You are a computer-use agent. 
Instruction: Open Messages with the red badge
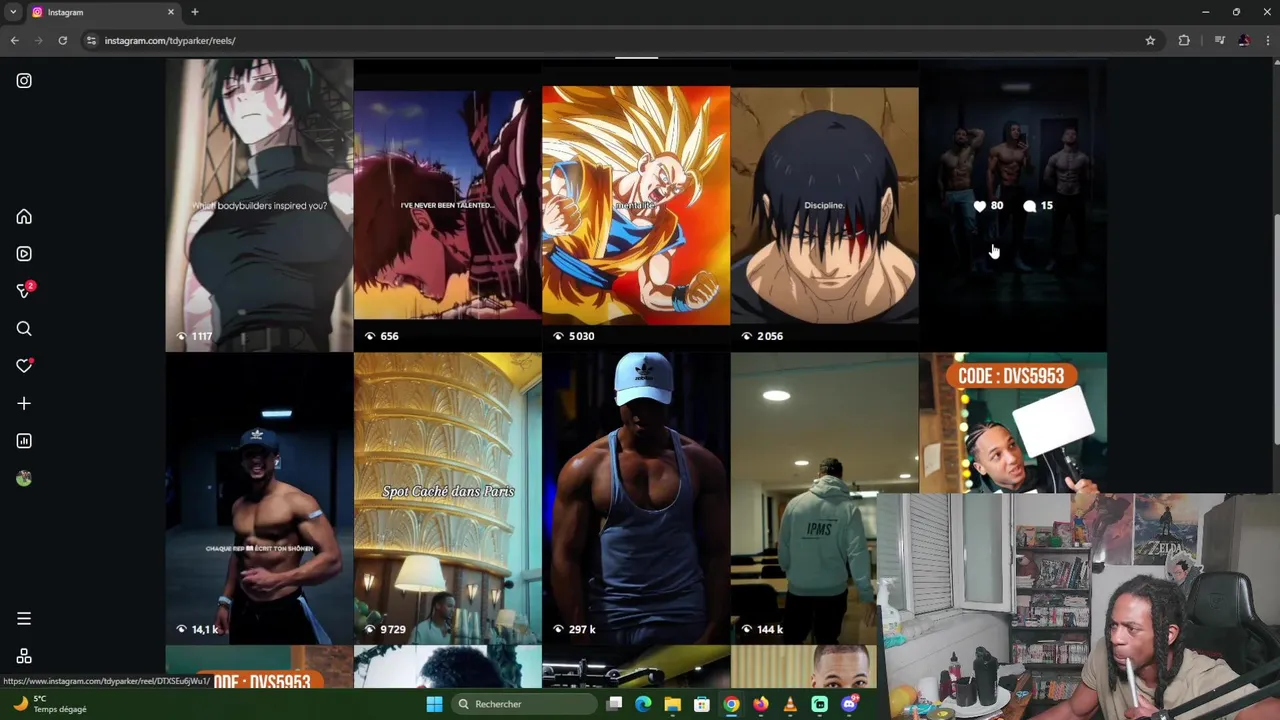pos(25,290)
